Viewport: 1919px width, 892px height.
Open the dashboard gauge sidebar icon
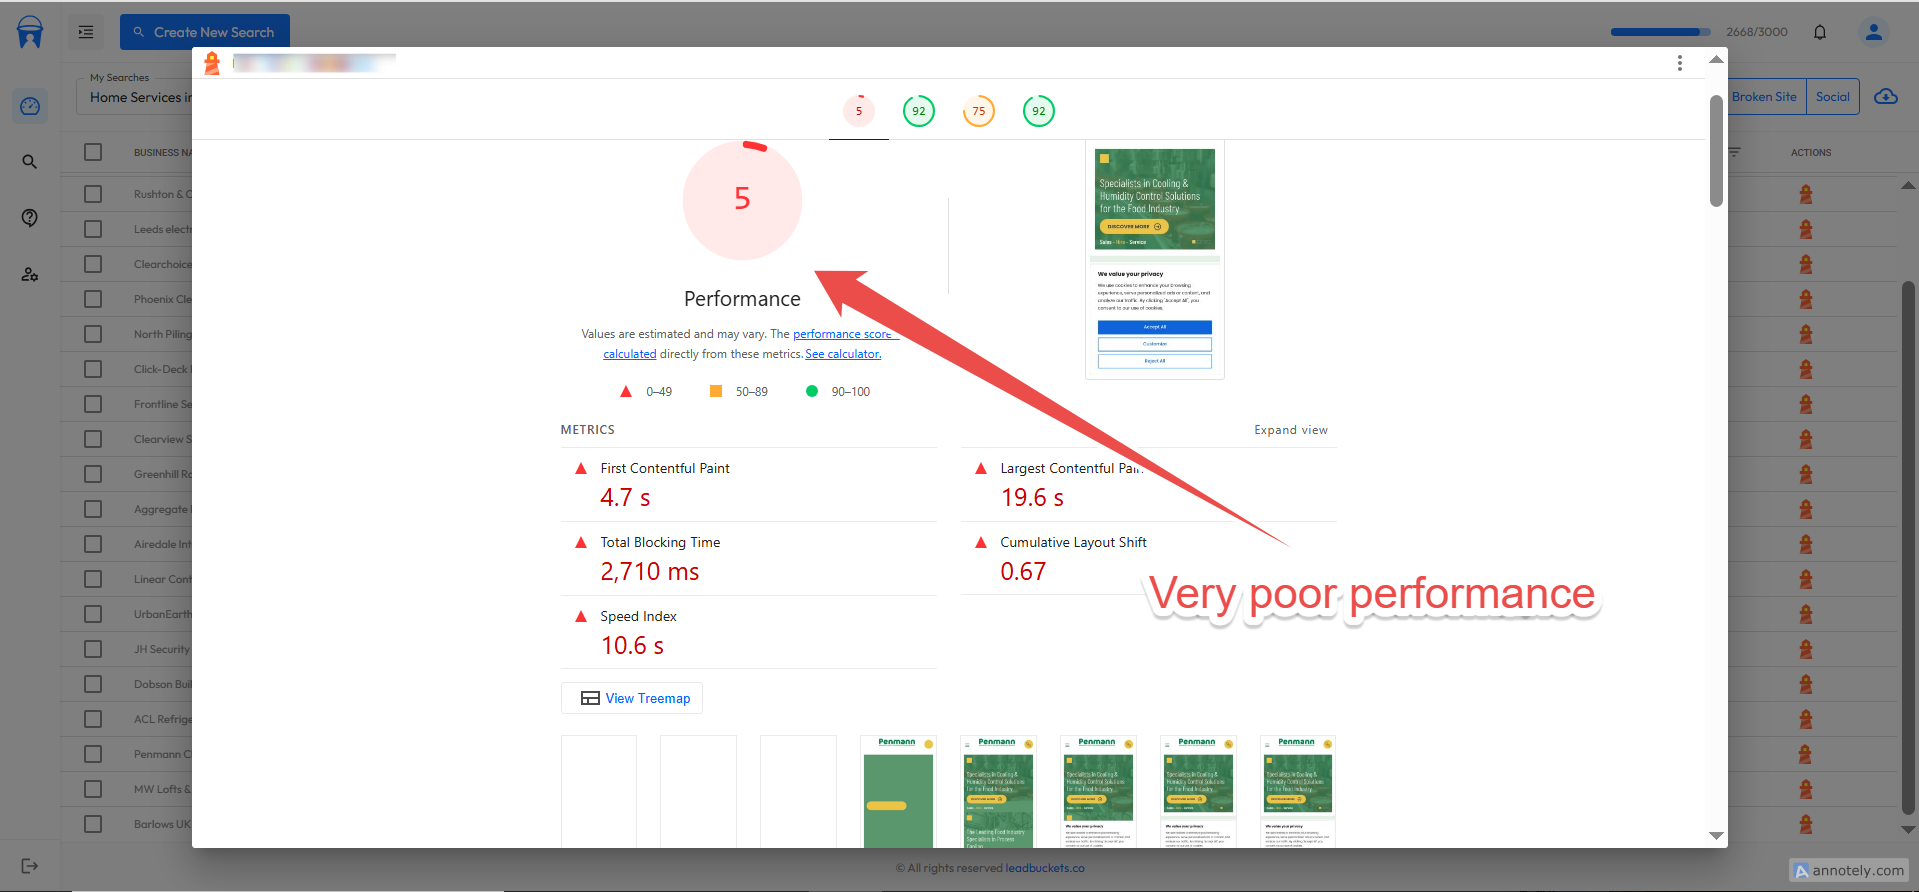pyautogui.click(x=30, y=106)
